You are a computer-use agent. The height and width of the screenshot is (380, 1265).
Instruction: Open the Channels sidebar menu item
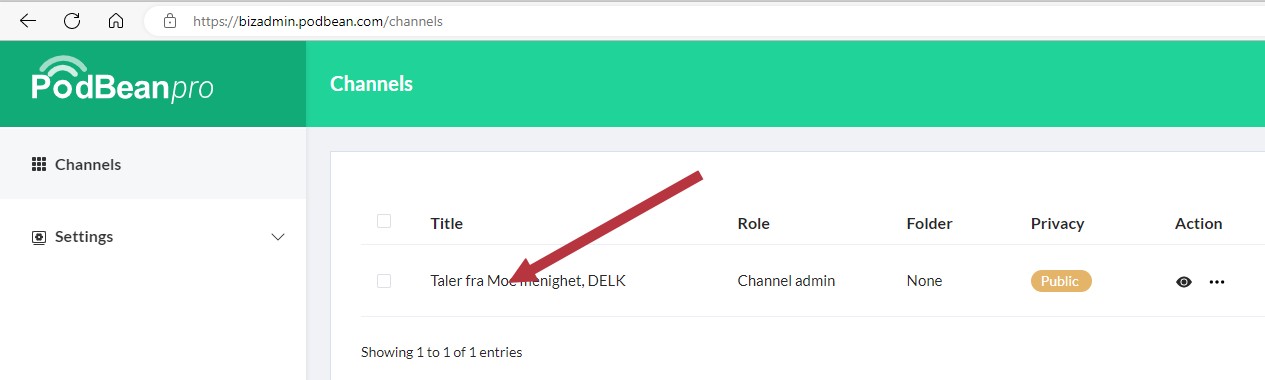pos(153,164)
